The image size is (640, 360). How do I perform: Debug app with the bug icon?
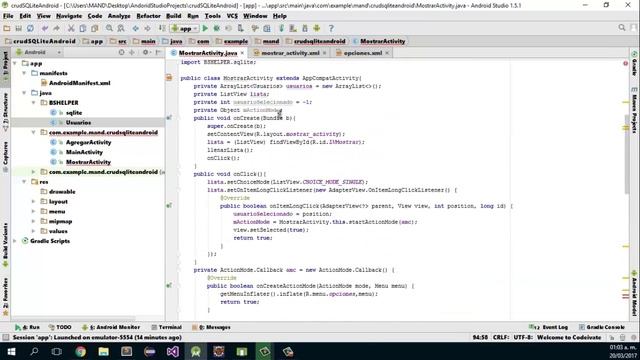coord(217,29)
